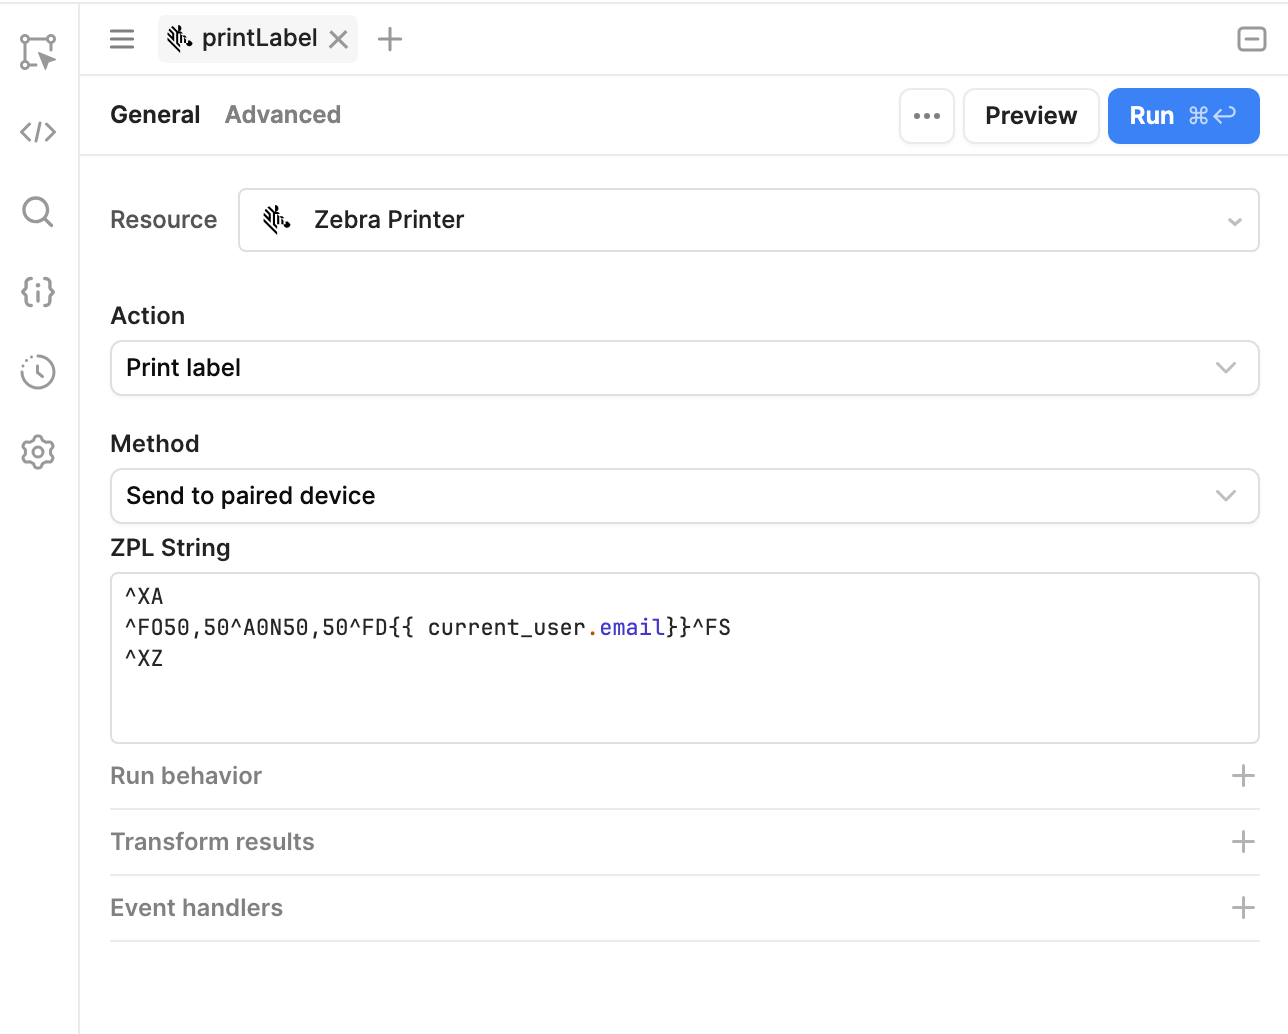Viewport: 1288px width, 1034px height.
Task: Open the Action Print label dropdown
Action: (684, 368)
